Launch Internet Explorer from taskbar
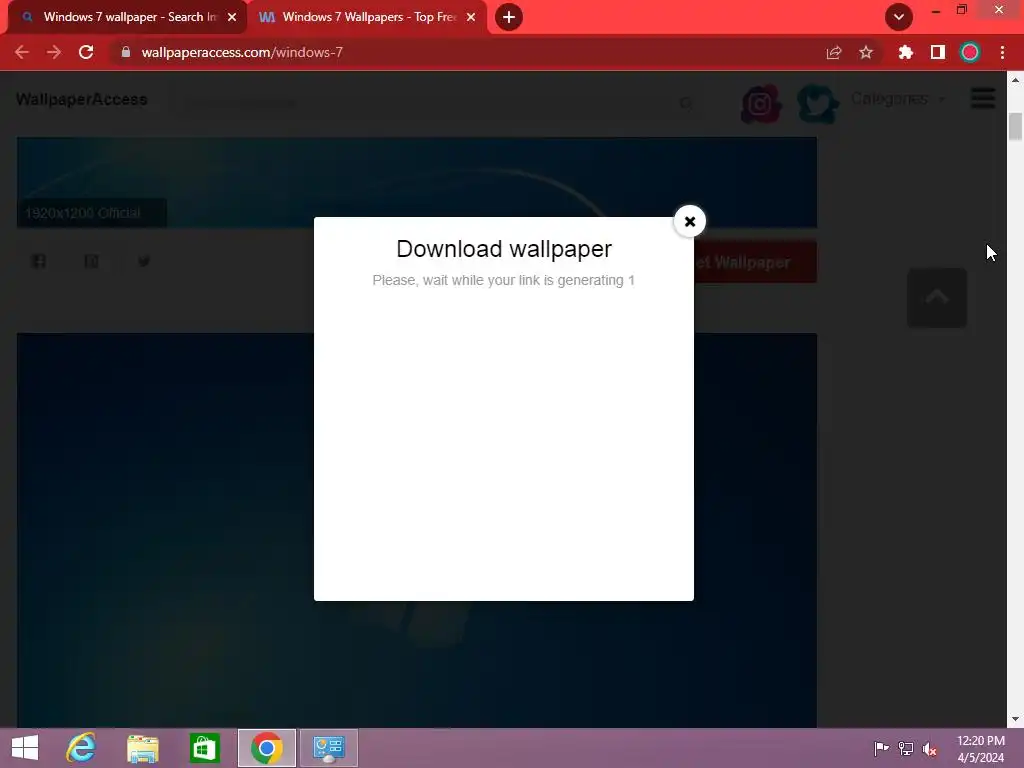This screenshot has height=768, width=1024. tap(81, 748)
